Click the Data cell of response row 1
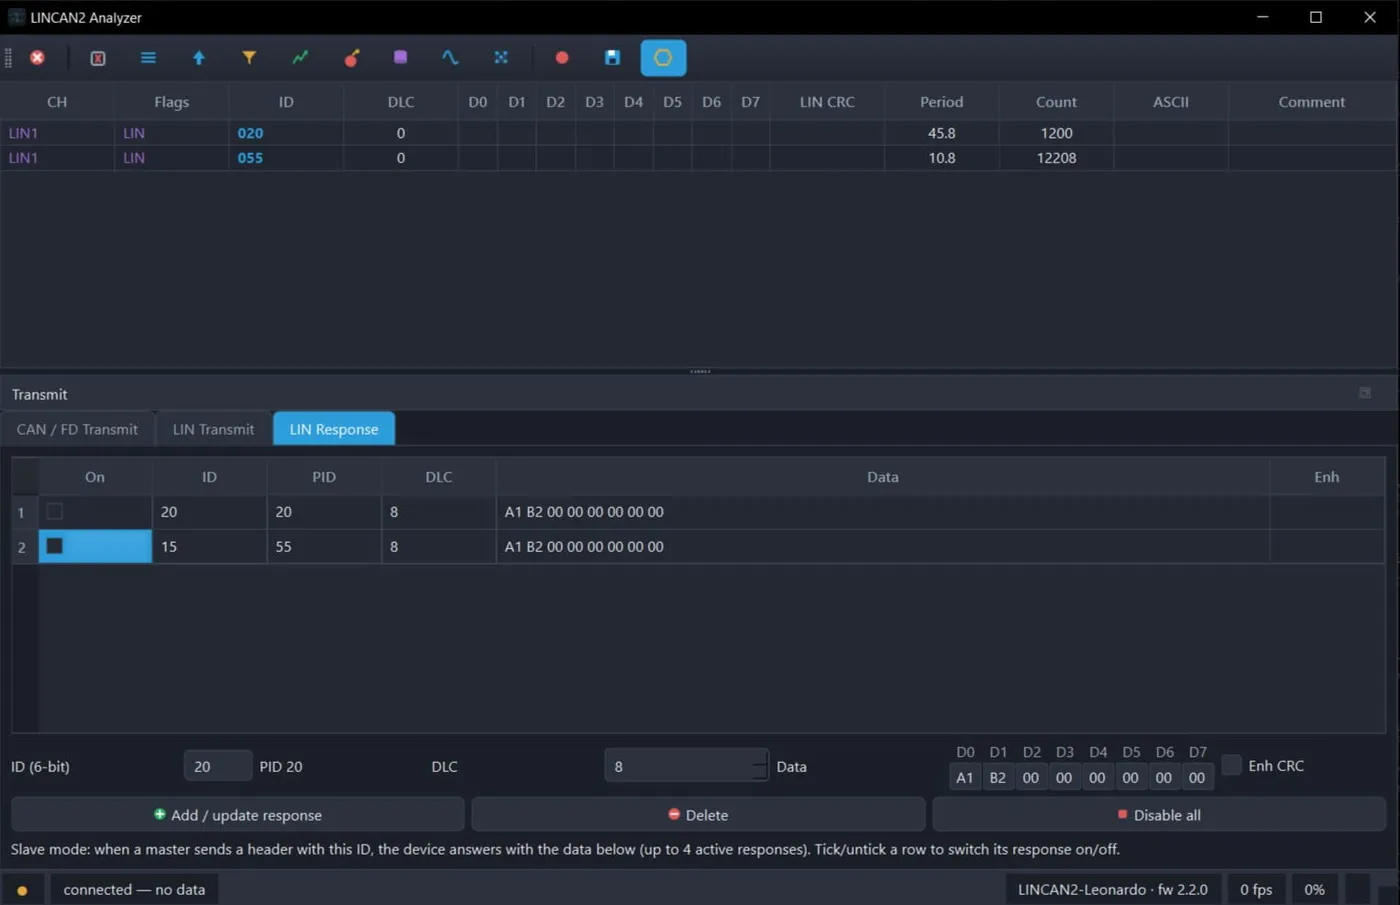The height and width of the screenshot is (905, 1400). 883,512
